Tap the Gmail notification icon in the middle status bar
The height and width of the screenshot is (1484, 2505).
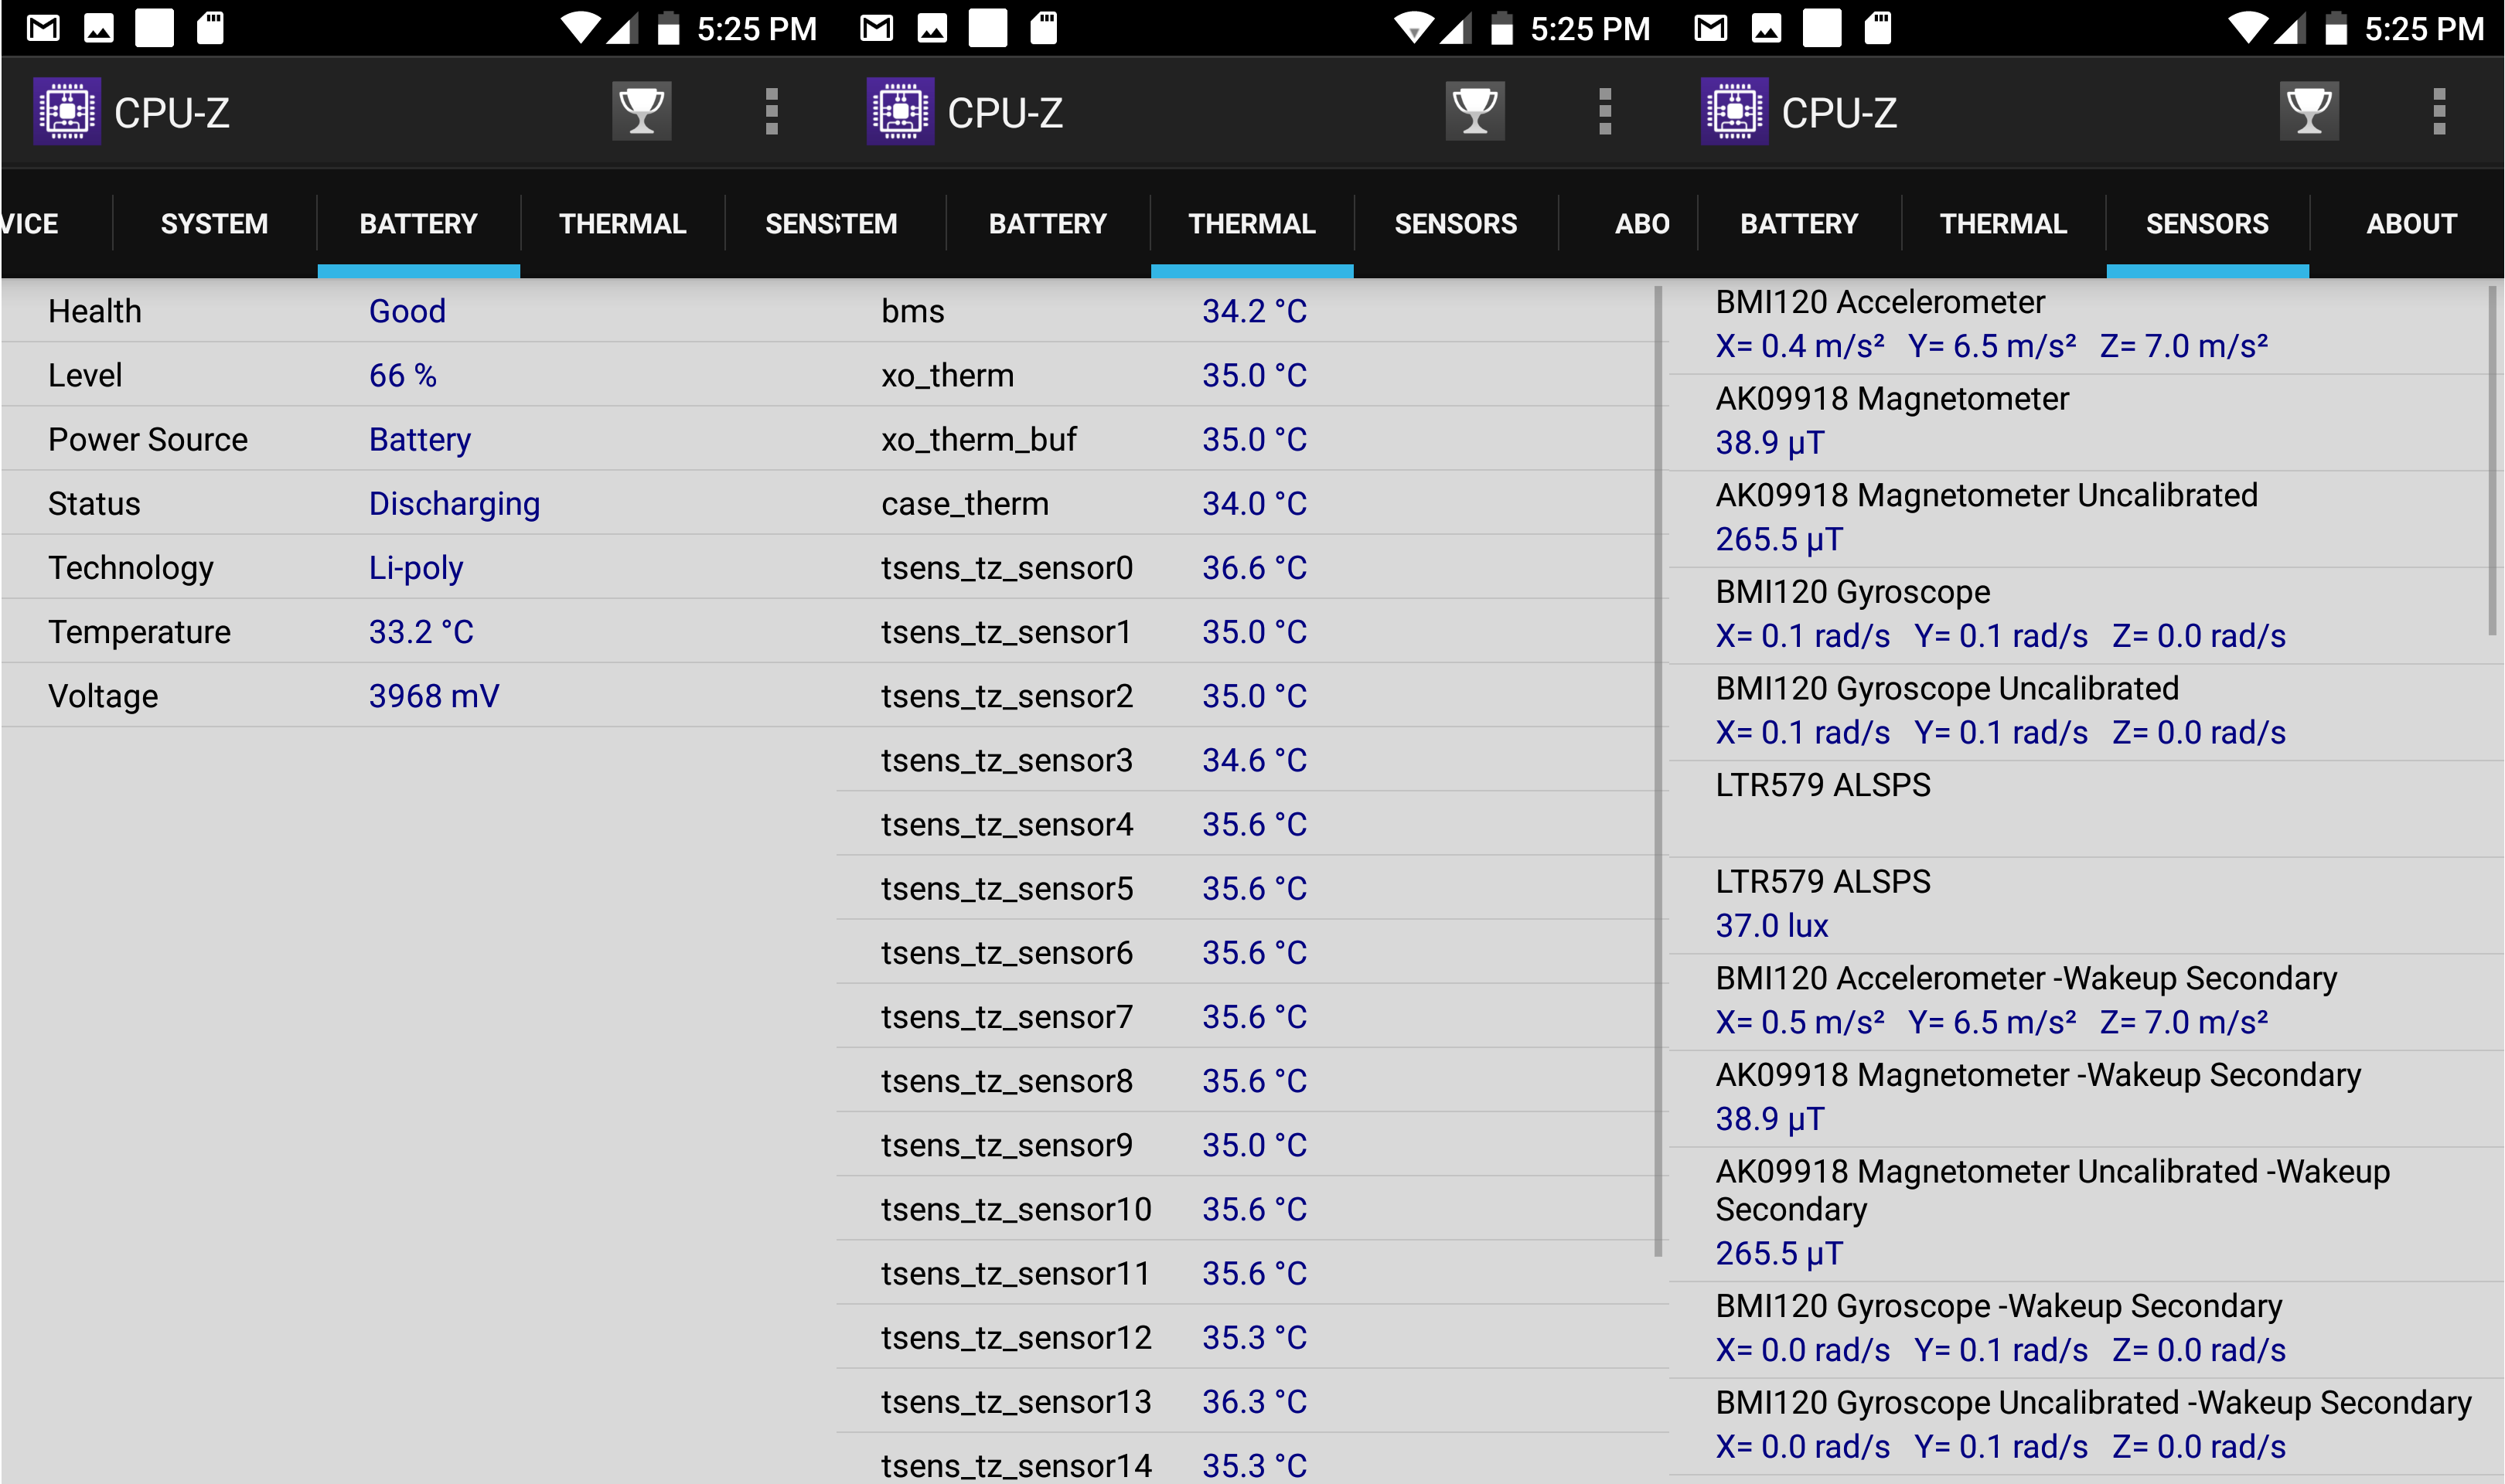(876, 28)
